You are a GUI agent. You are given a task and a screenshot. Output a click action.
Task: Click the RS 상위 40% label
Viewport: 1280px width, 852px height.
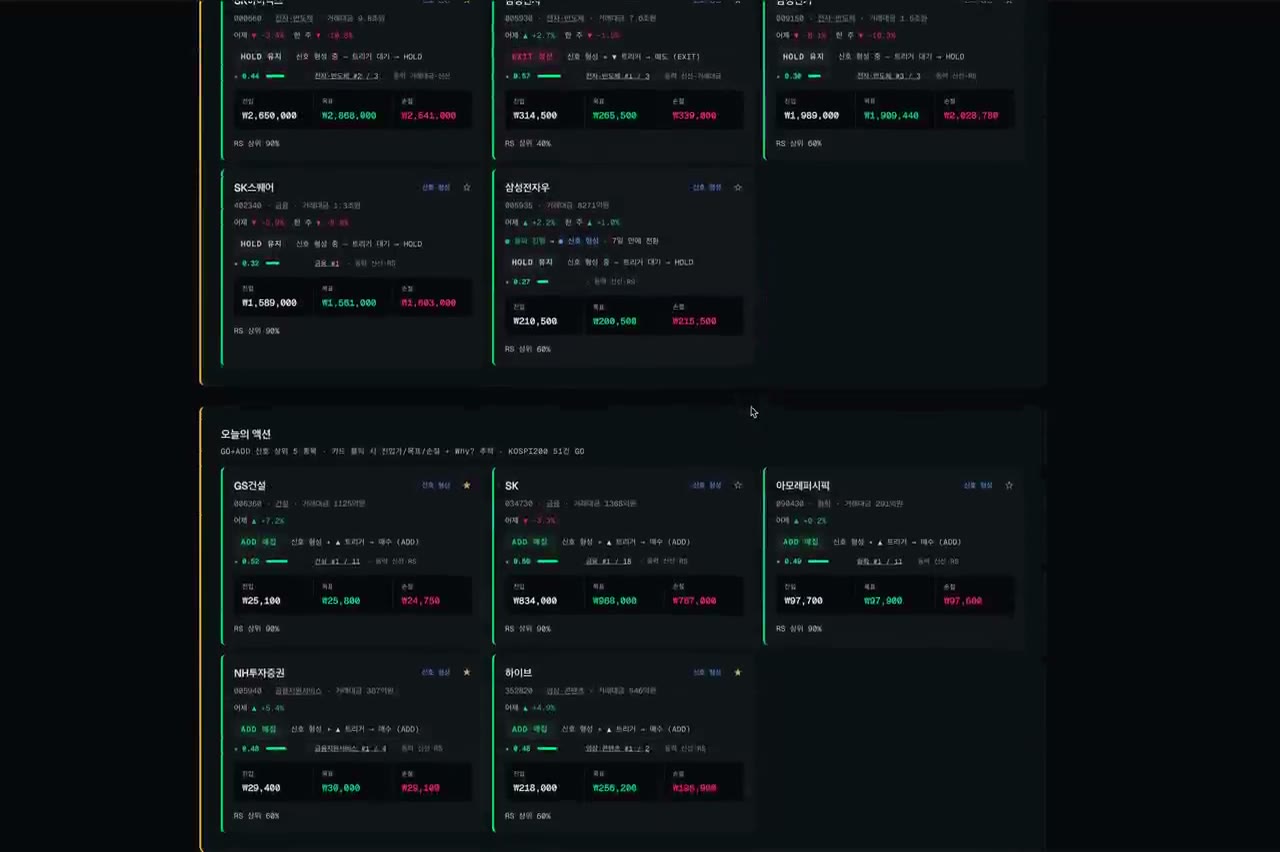point(528,143)
